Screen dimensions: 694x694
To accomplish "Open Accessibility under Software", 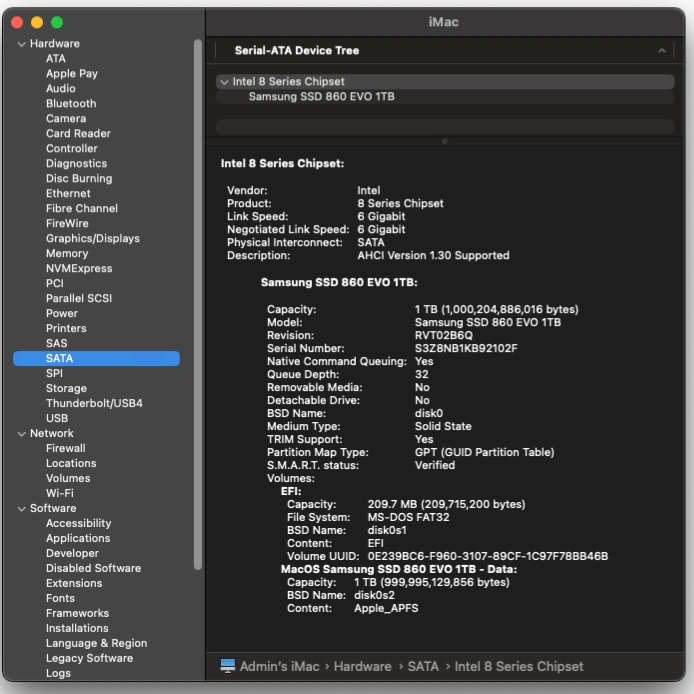I will coord(79,524).
